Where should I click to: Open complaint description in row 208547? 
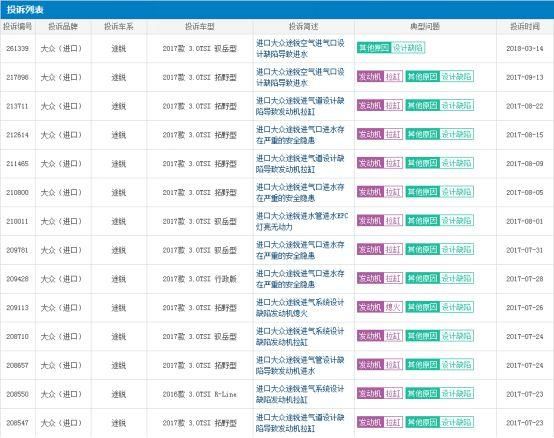tap(300, 423)
